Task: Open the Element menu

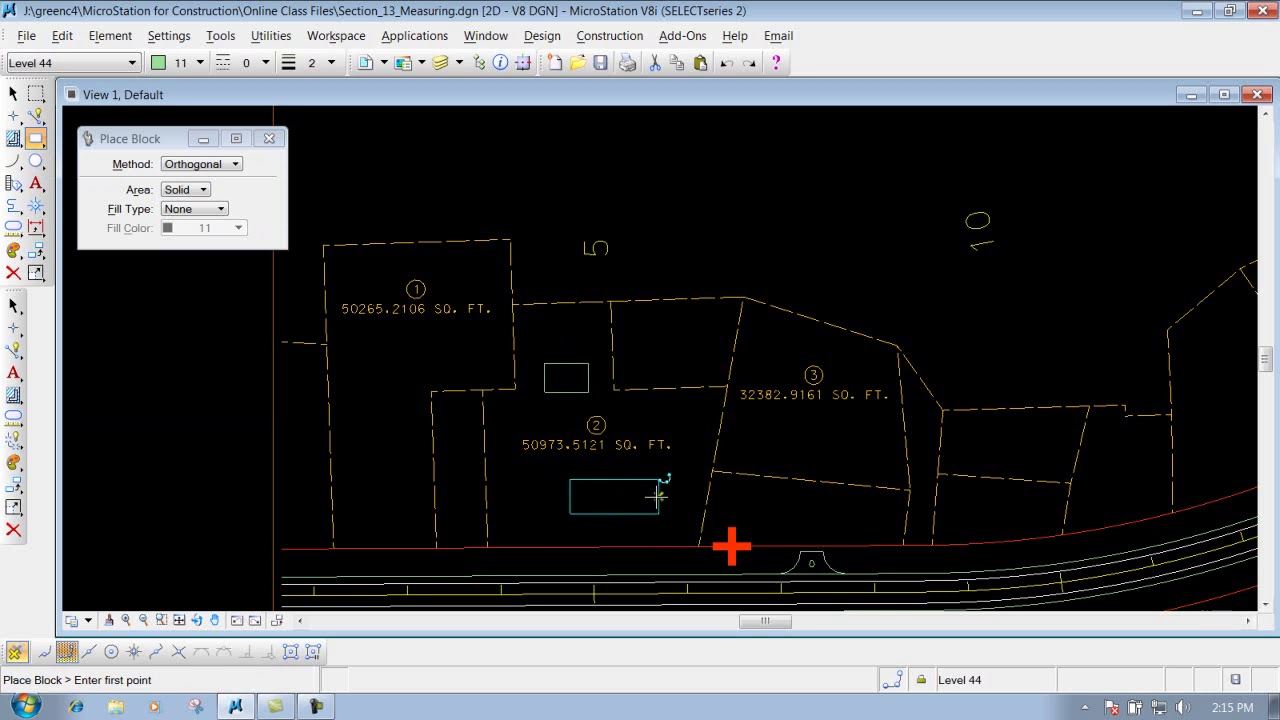Action: (x=110, y=36)
